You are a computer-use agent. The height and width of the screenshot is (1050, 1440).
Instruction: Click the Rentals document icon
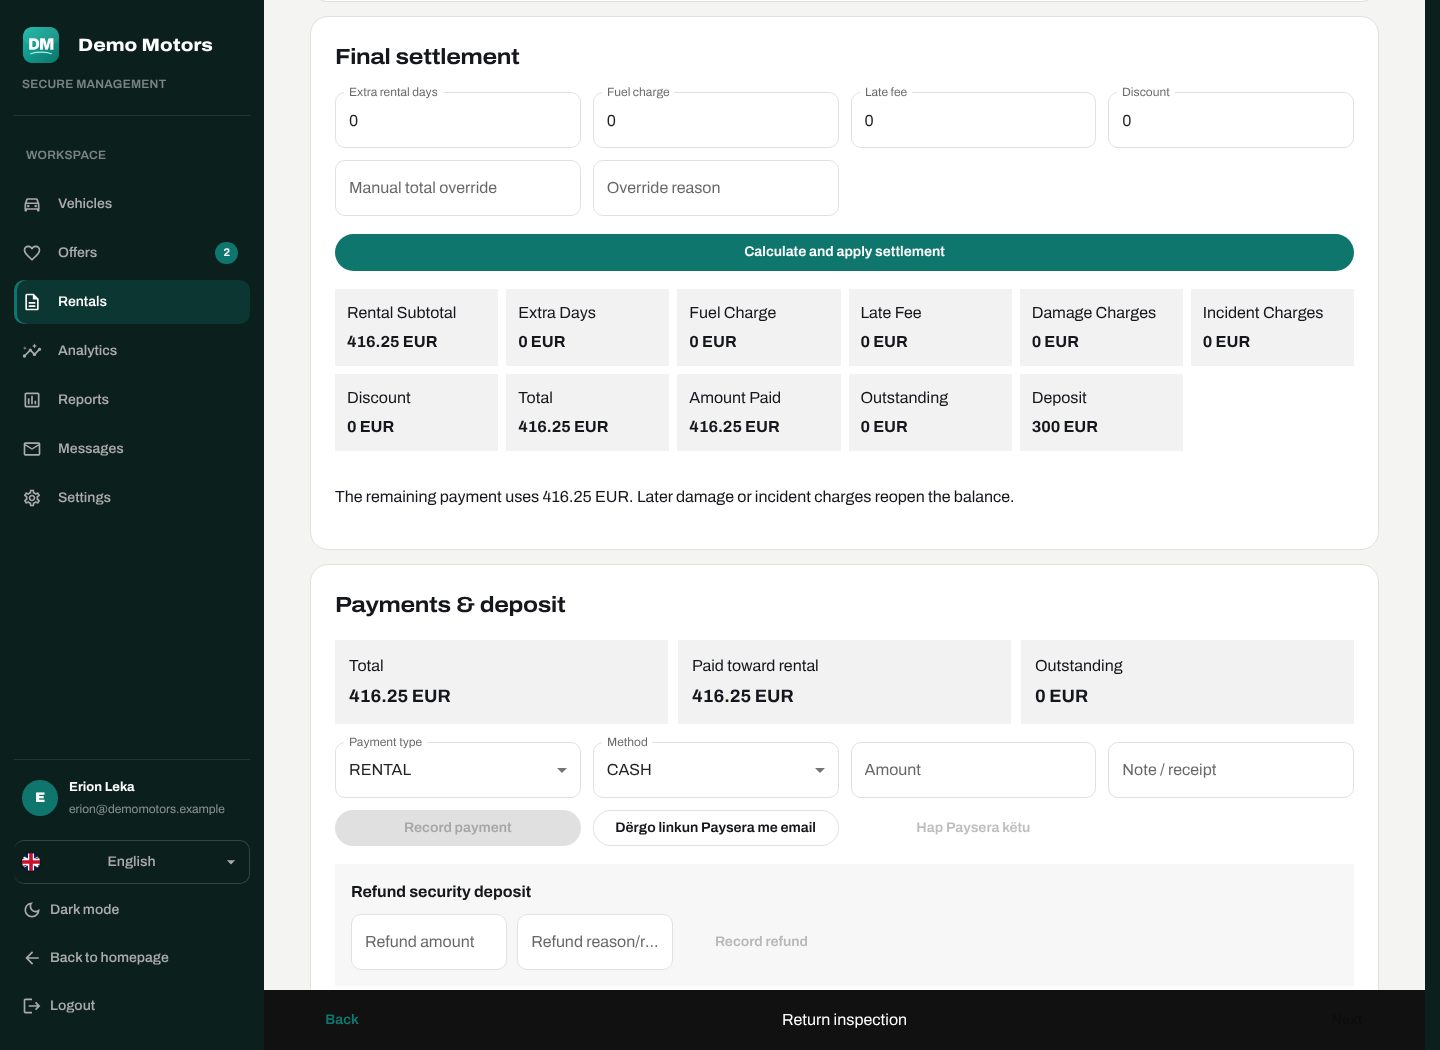click(x=32, y=302)
